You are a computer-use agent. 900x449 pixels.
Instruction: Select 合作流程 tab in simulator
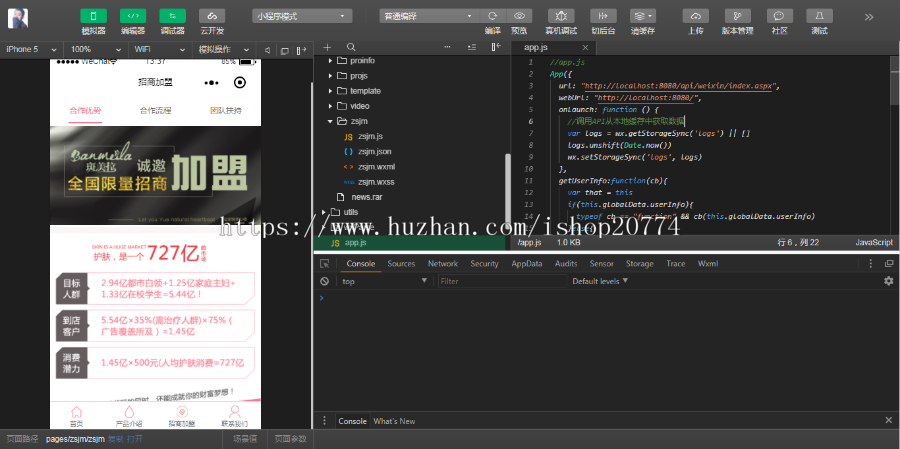[155, 110]
